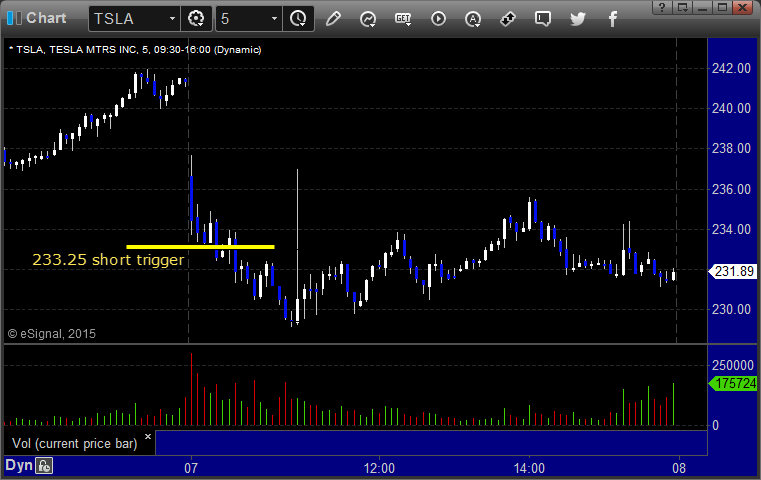Image resolution: width=761 pixels, height=480 pixels.
Task: Open the comment bubble icon
Action: point(543,19)
